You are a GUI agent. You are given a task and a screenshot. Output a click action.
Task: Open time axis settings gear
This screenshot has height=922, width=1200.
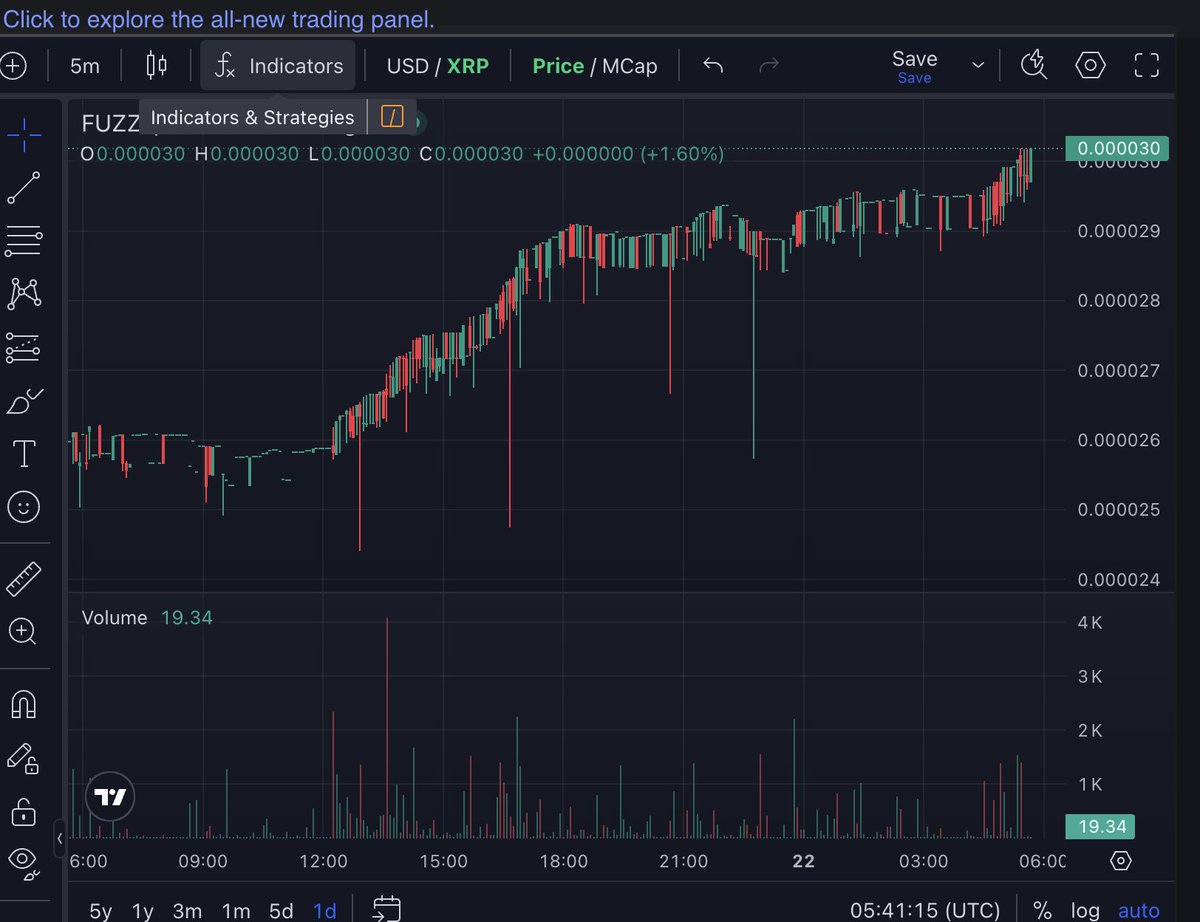pyautogui.click(x=1120, y=861)
